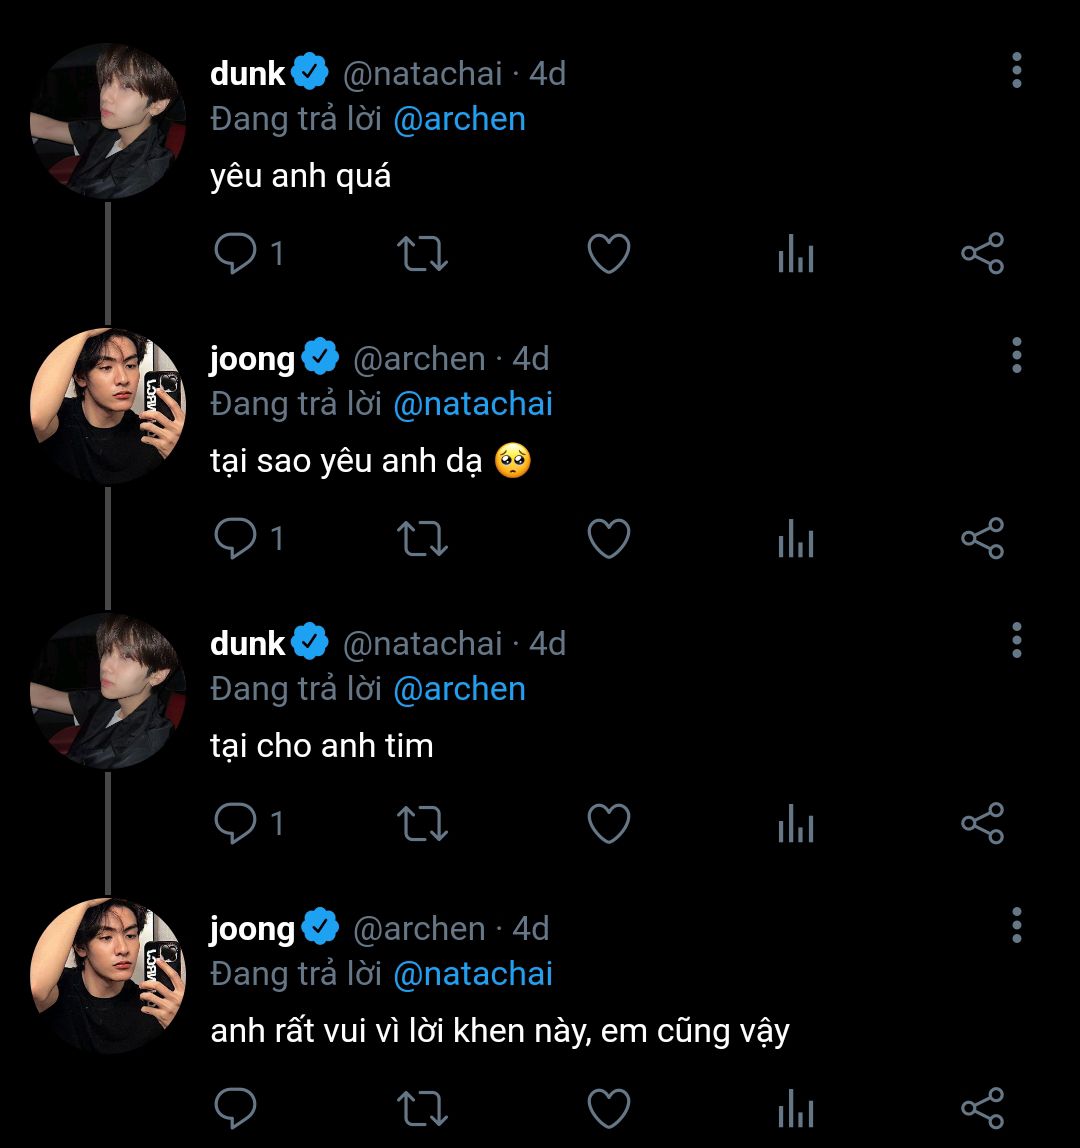Reply to dunk's "yêu anh quá" tweet

pyautogui.click(x=236, y=254)
